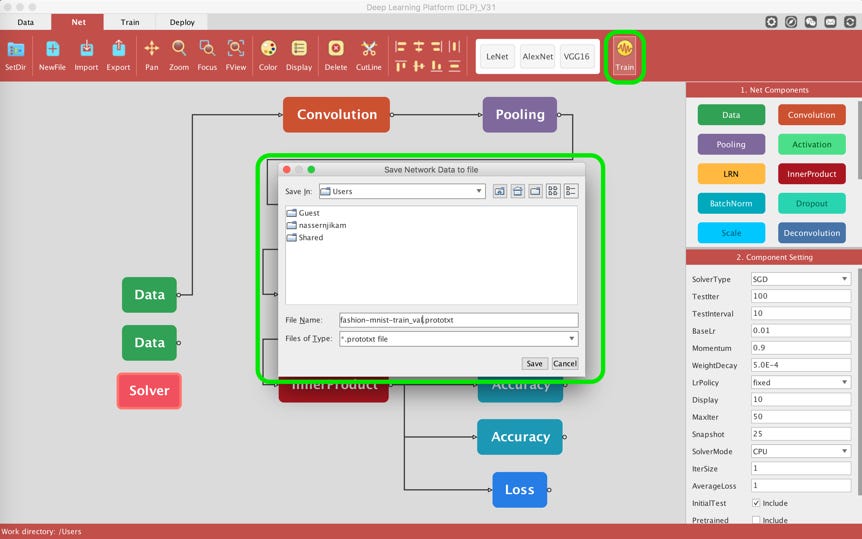Distribute nodes horizontally

click(x=455, y=47)
